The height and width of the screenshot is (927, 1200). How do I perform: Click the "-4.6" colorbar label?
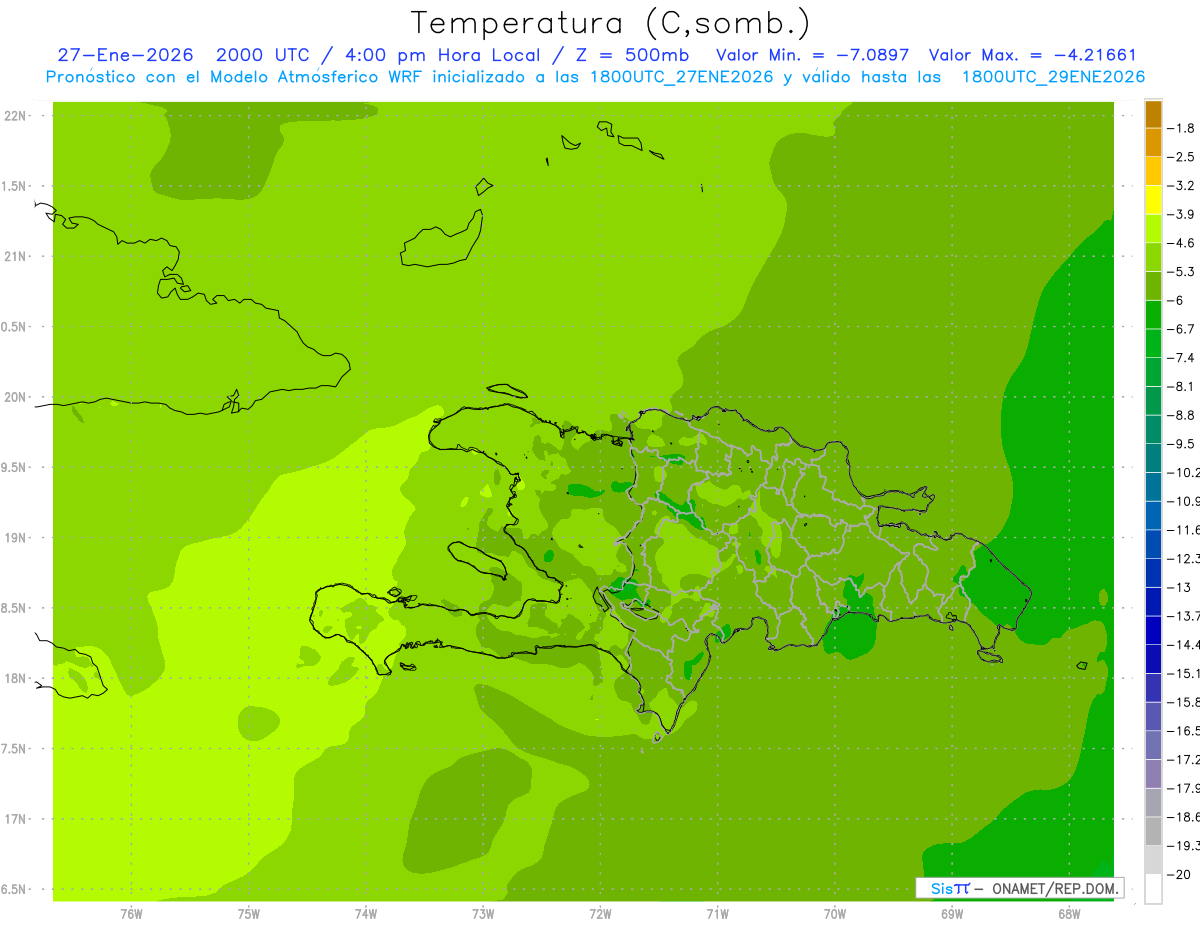coord(1183,243)
